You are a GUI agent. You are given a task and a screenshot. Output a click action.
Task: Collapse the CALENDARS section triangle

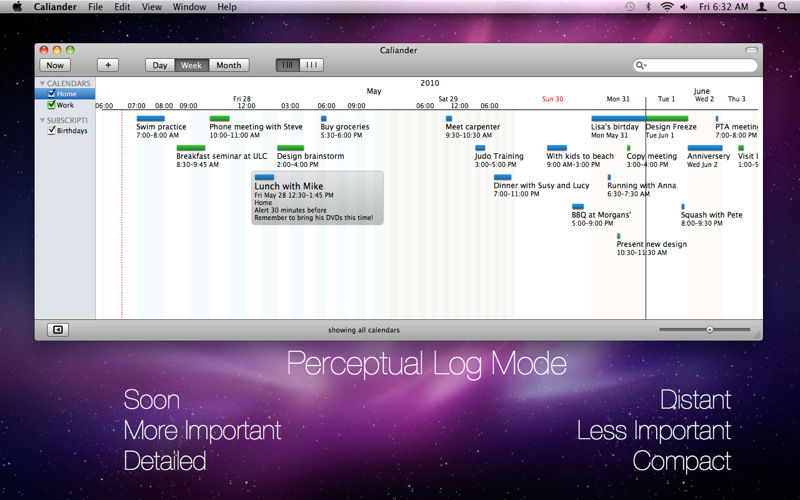point(42,83)
